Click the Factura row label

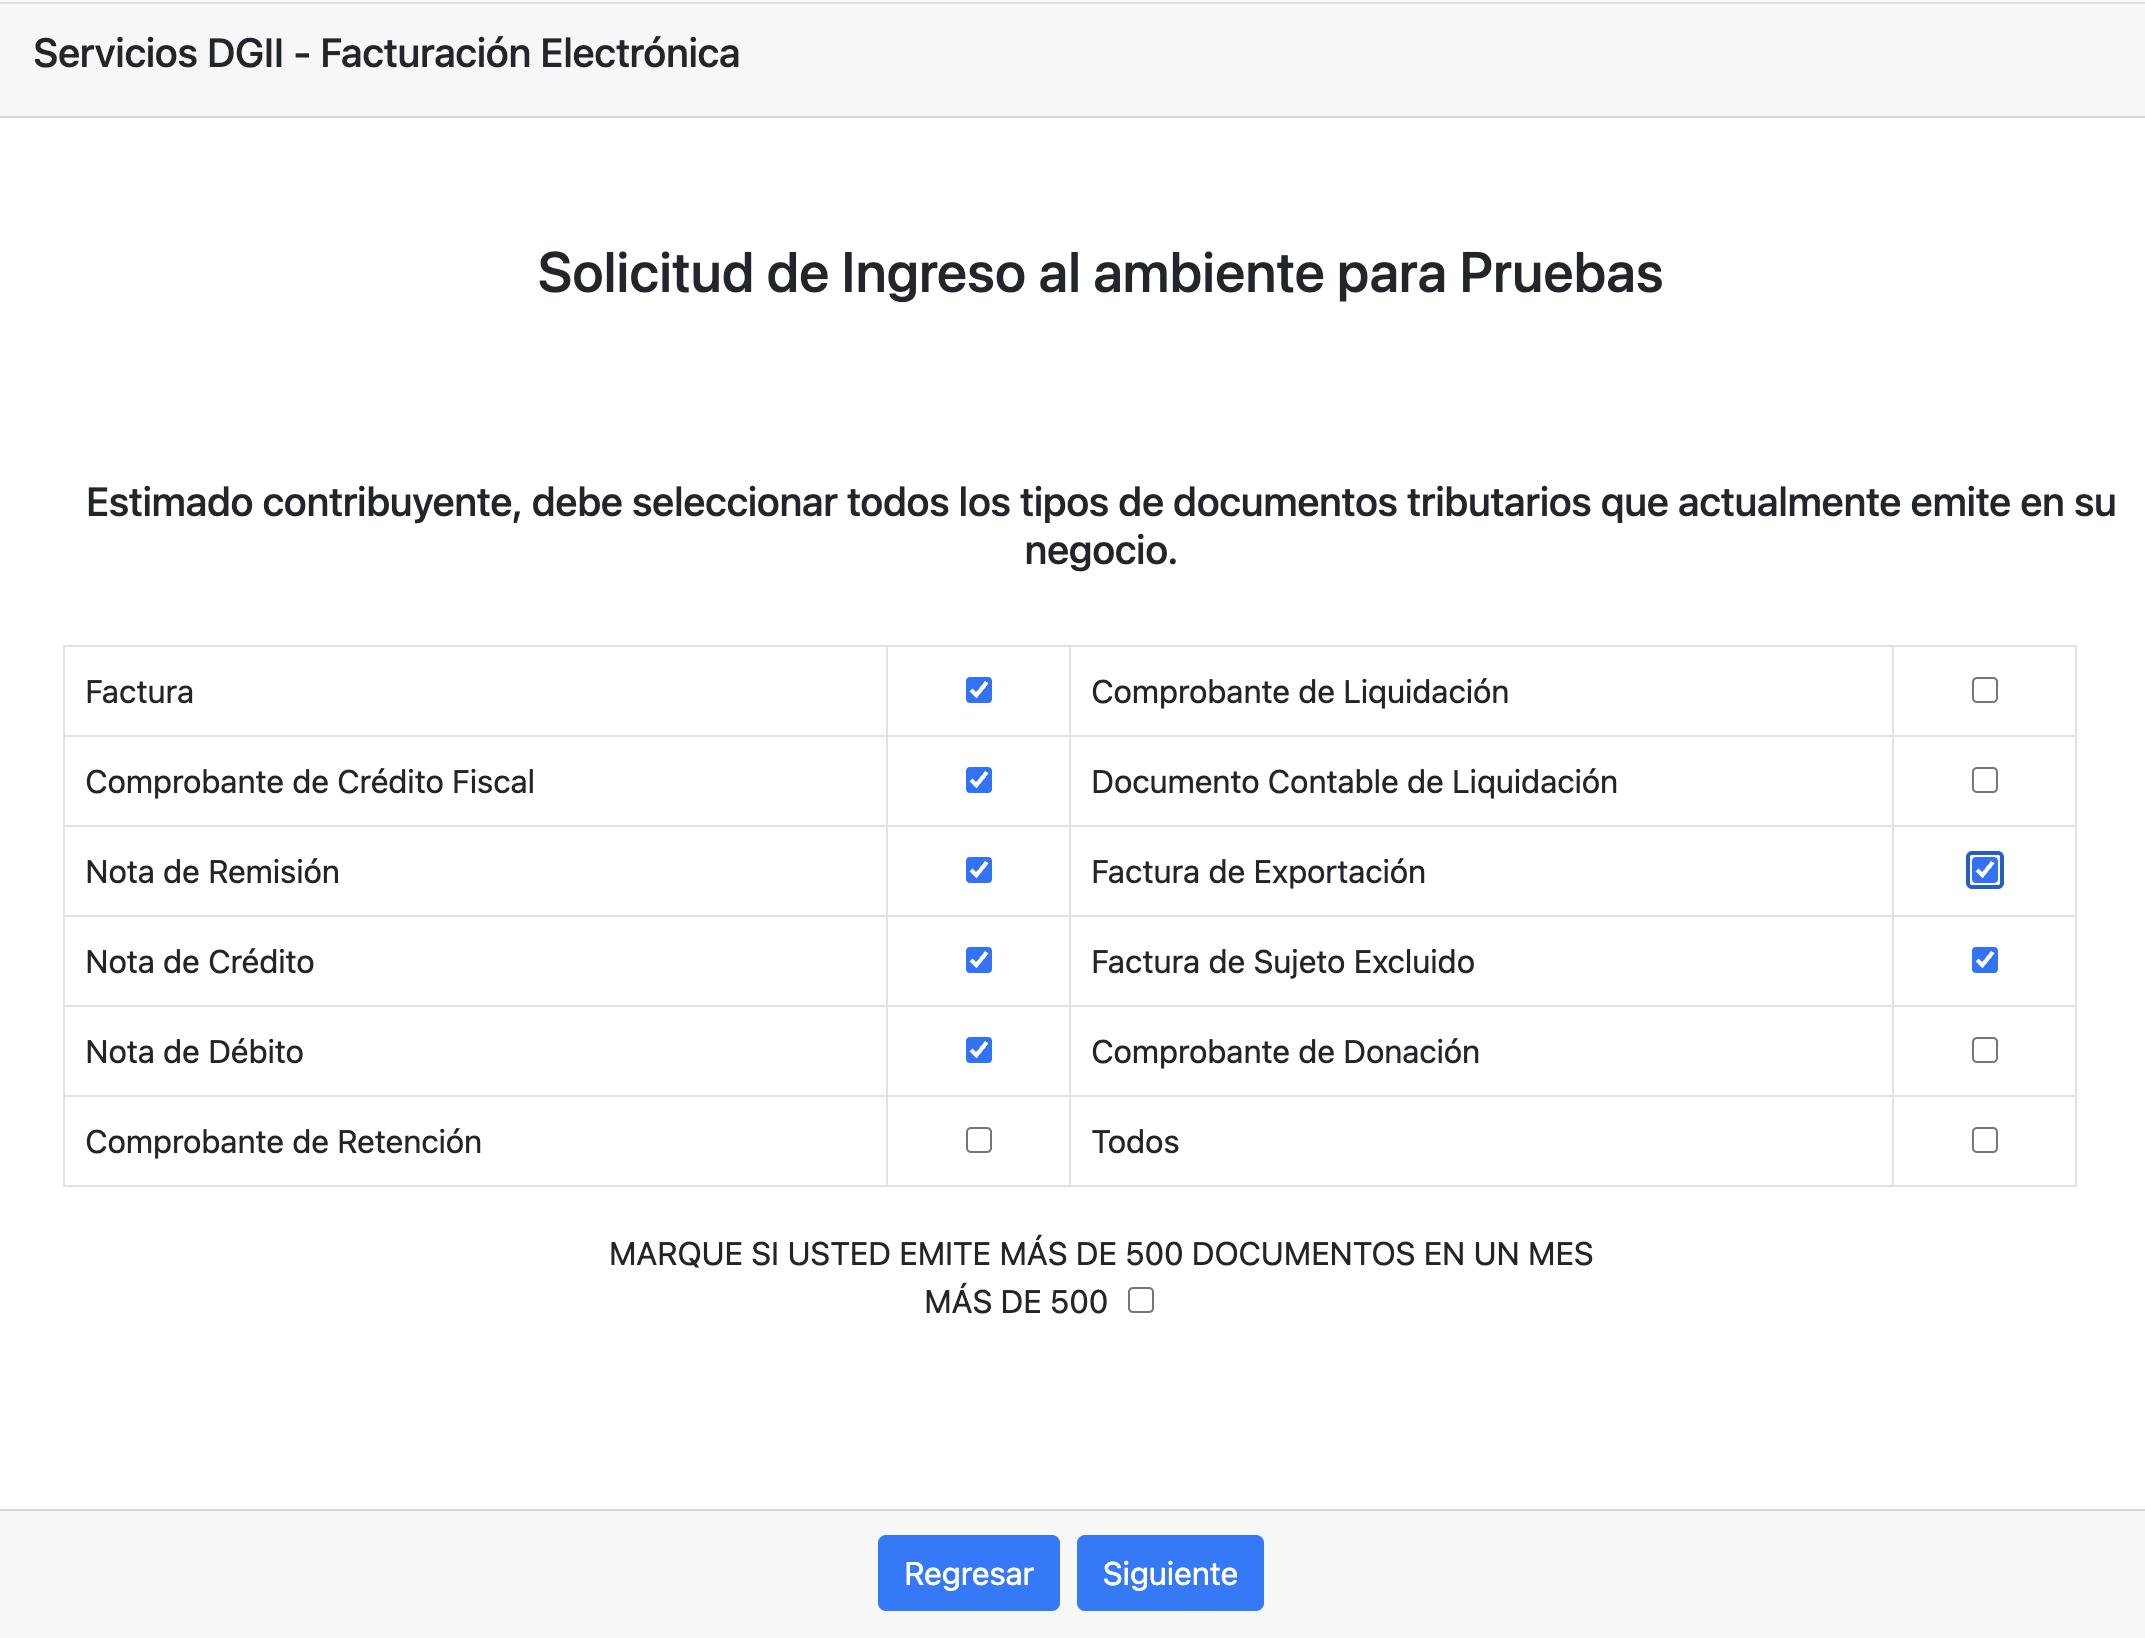[140, 690]
